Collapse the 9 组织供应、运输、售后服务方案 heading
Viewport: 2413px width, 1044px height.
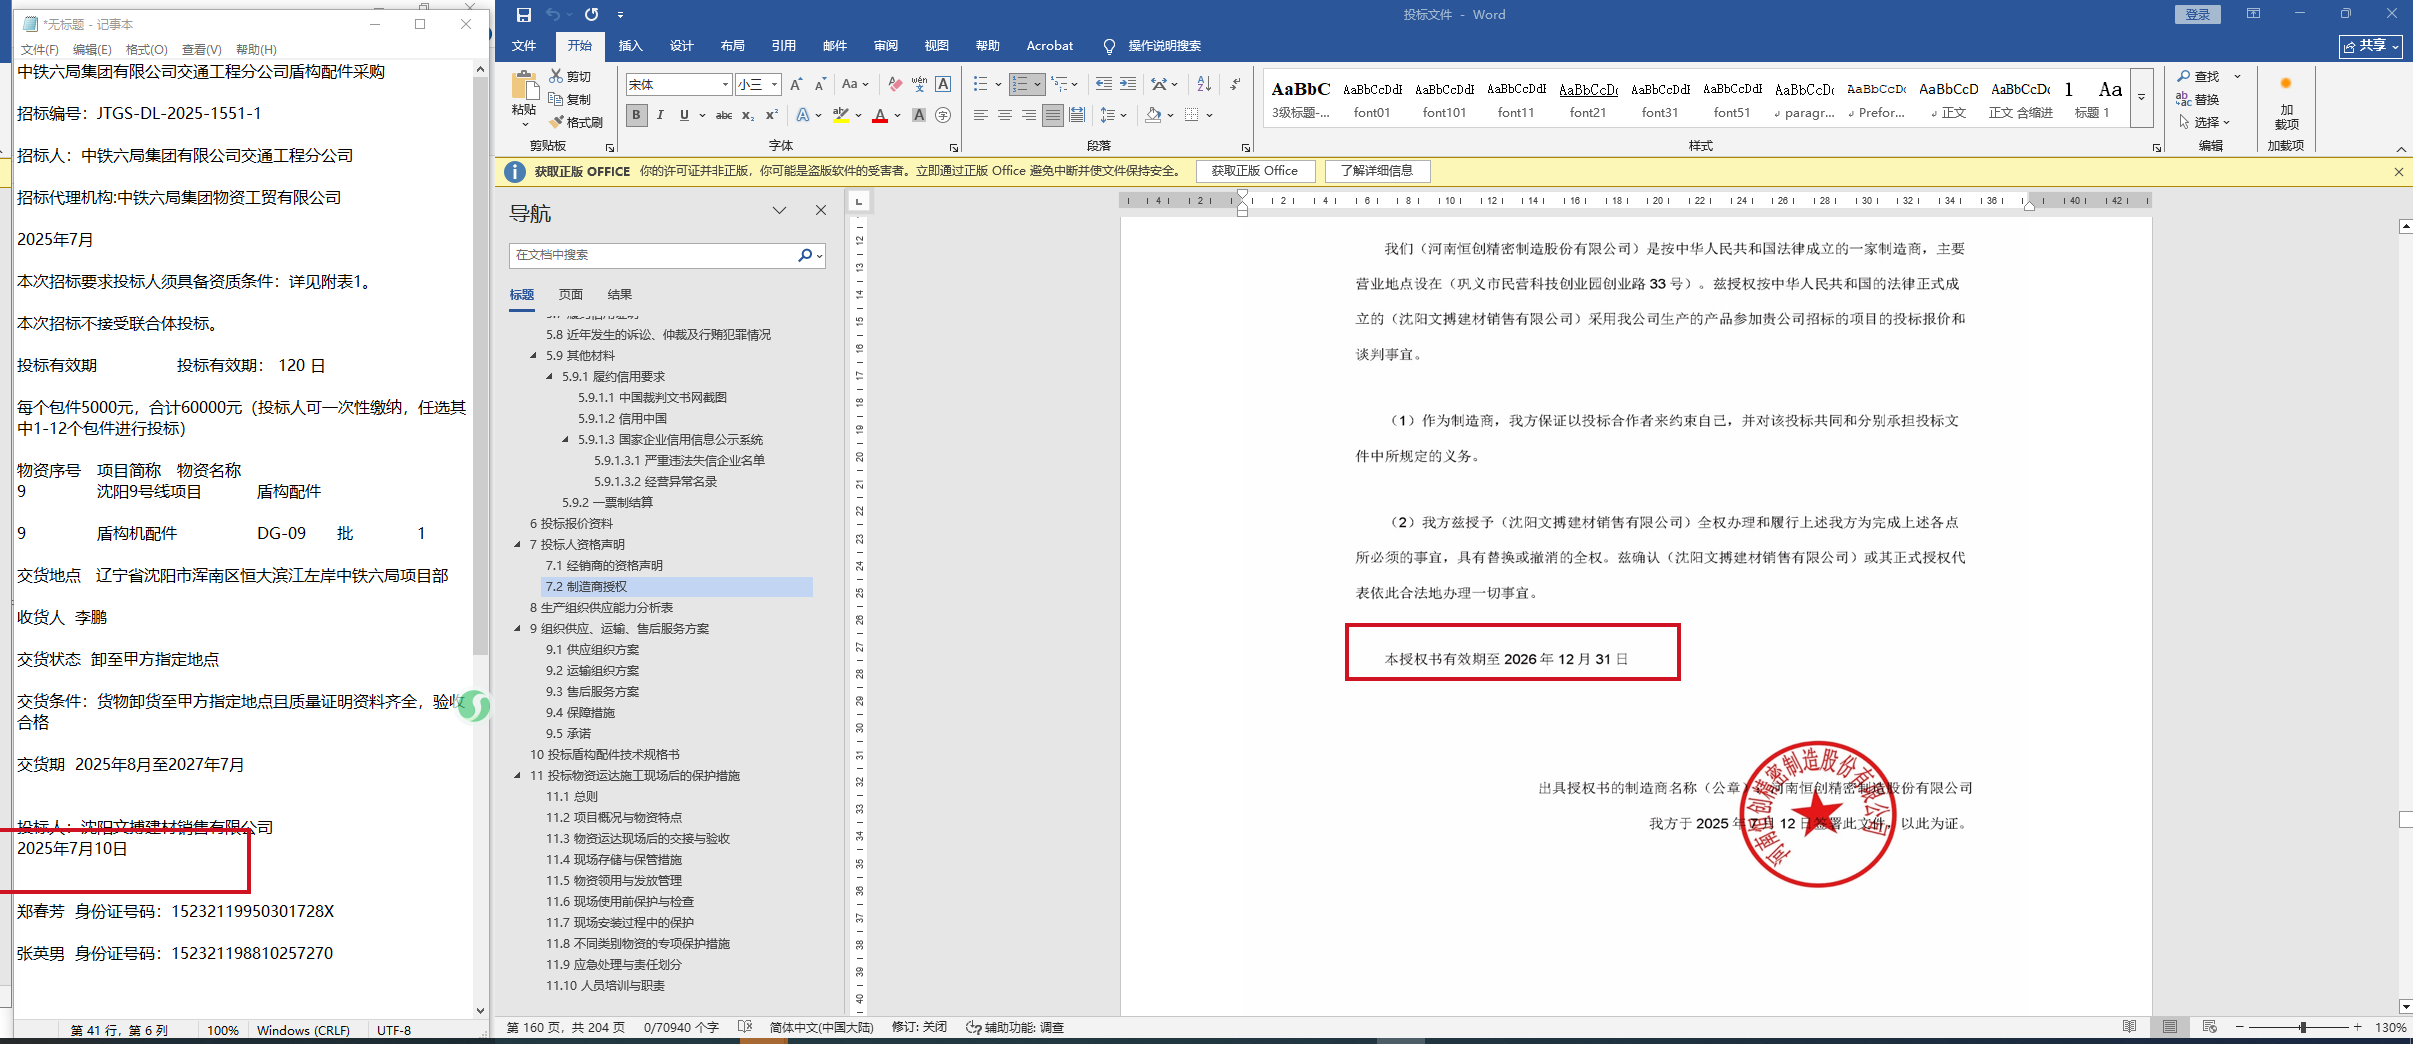coord(518,629)
